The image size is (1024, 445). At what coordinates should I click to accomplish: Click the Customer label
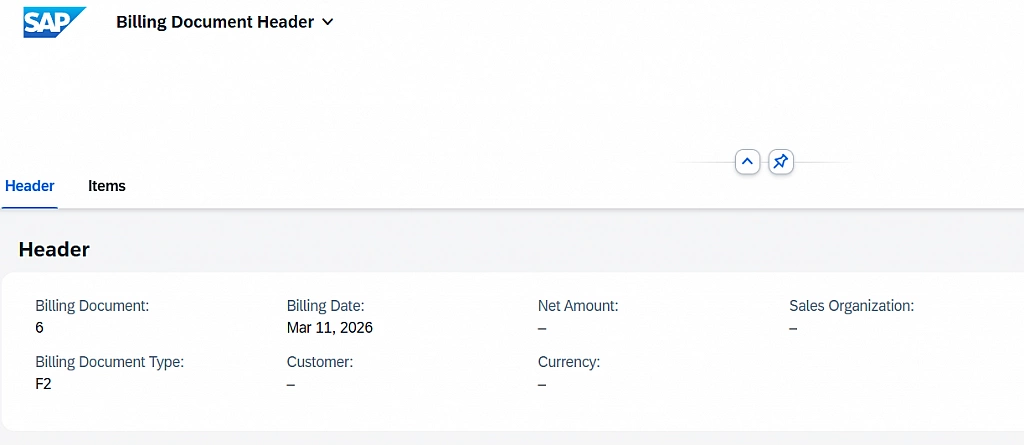pyautogui.click(x=320, y=362)
